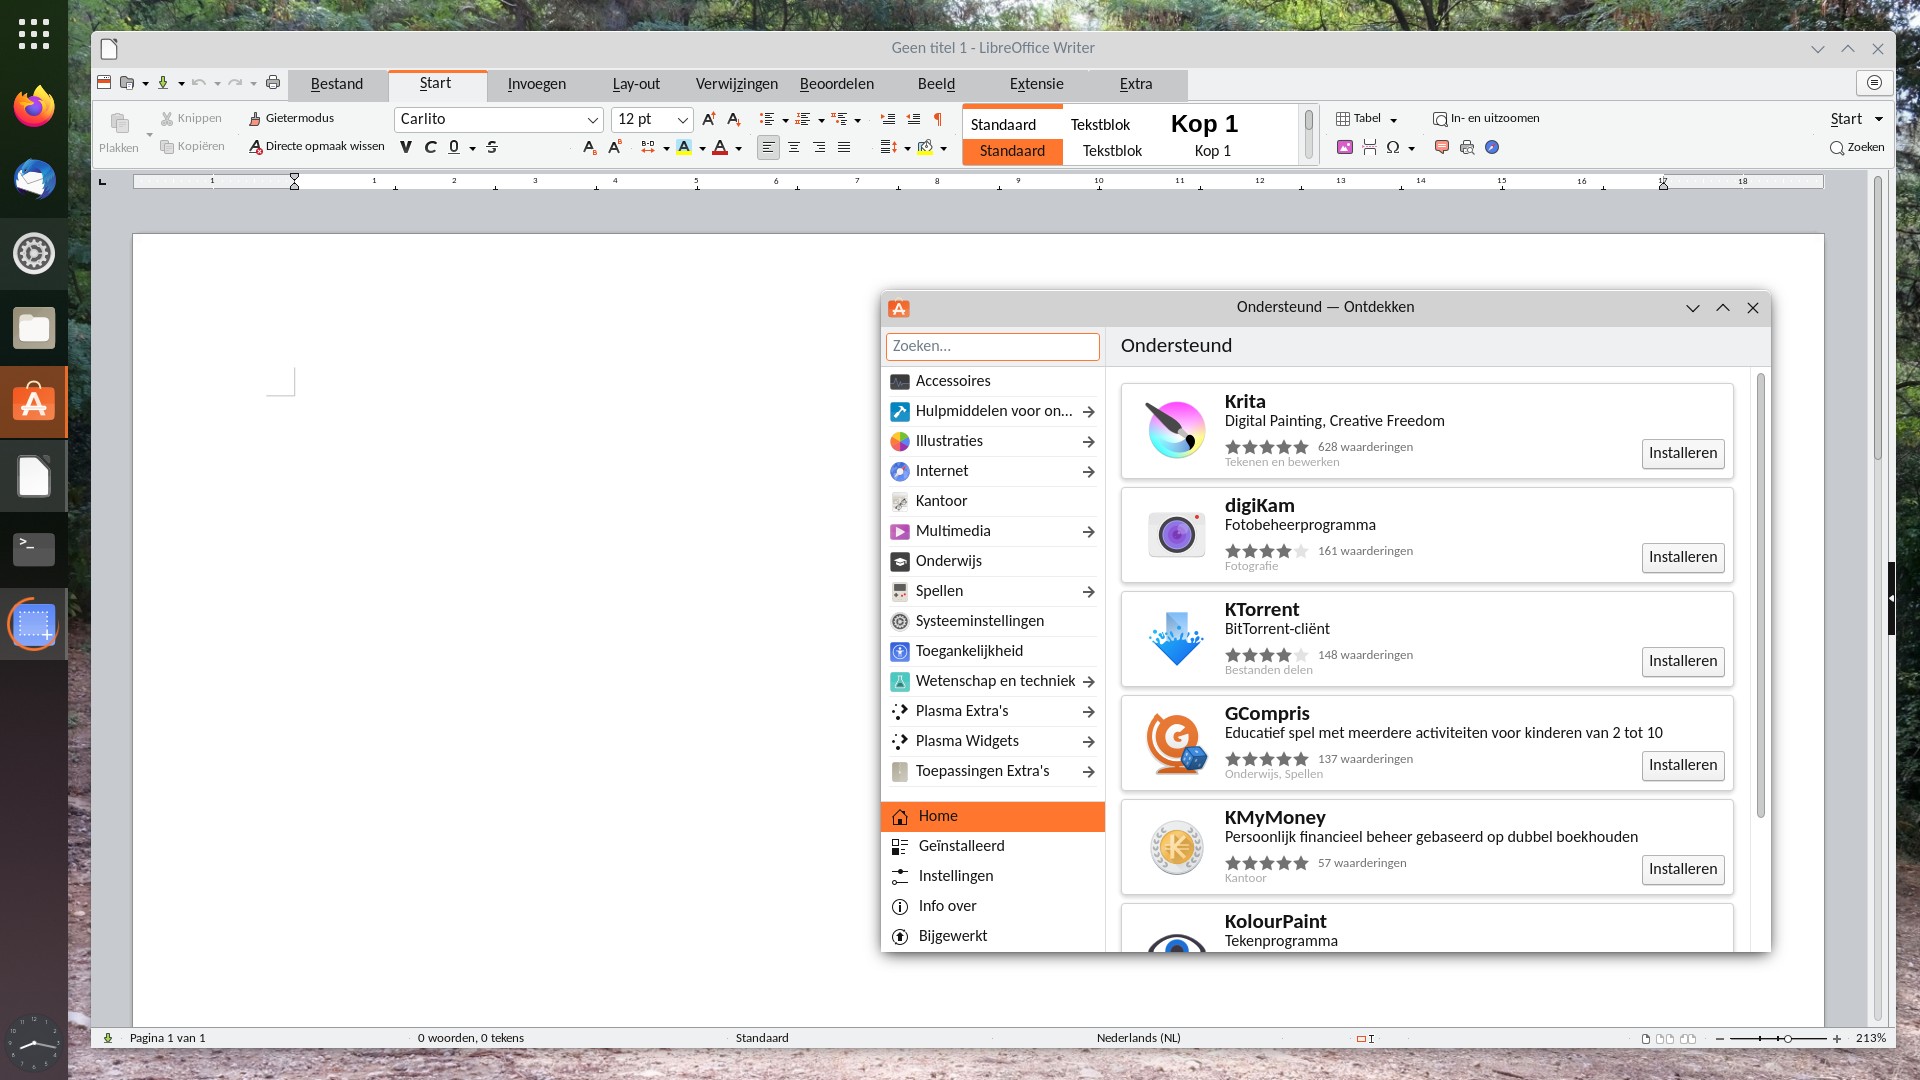1920x1080 pixels.
Task: Insert a comment with speech-bubble icon
Action: point(1442,148)
